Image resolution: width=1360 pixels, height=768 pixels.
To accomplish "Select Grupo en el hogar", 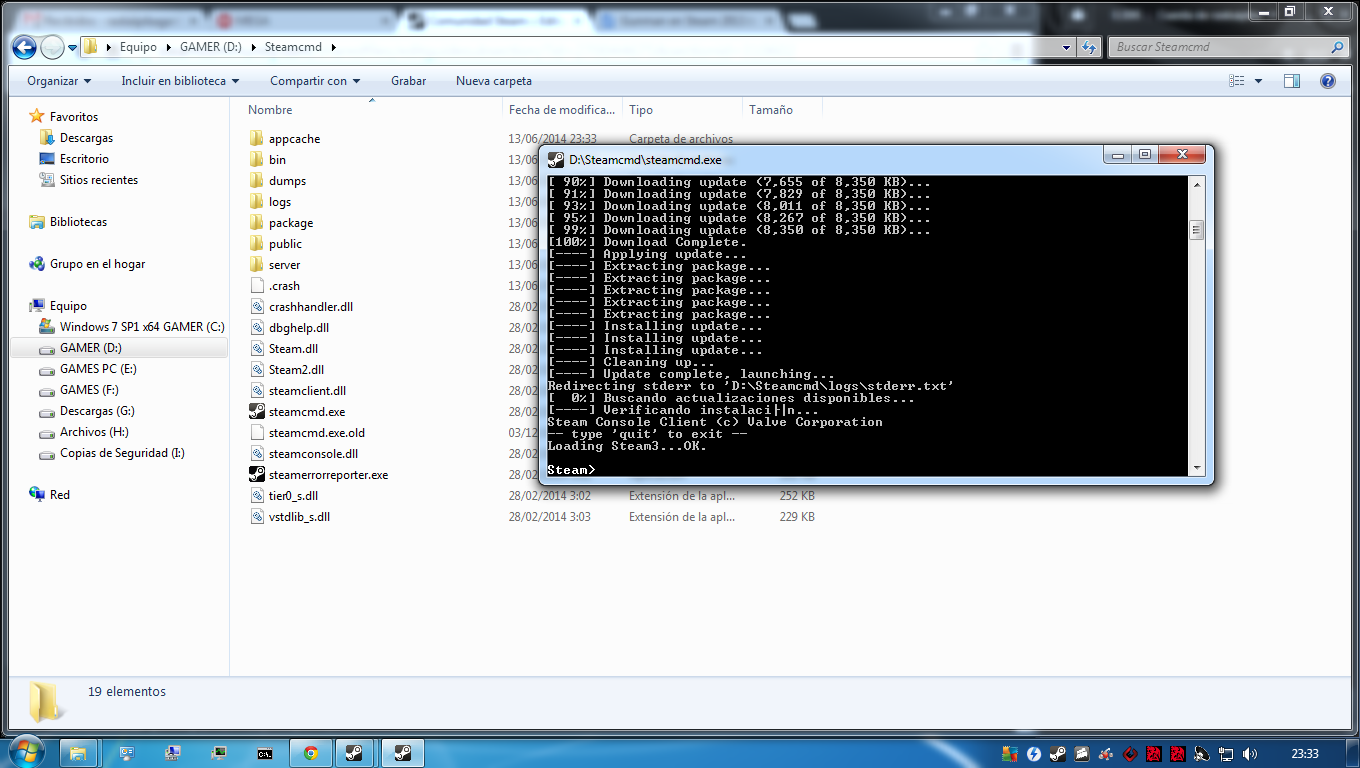I will coord(97,264).
